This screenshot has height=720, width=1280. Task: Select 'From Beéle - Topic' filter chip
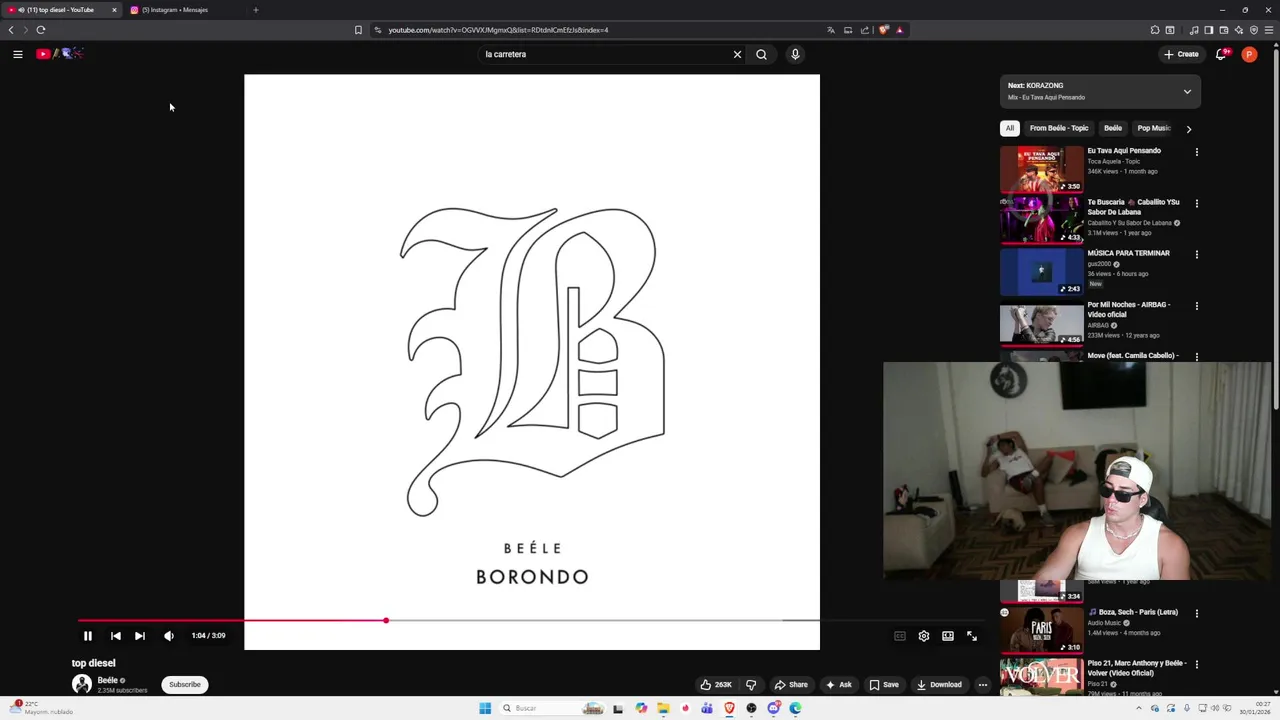pos(1059,128)
